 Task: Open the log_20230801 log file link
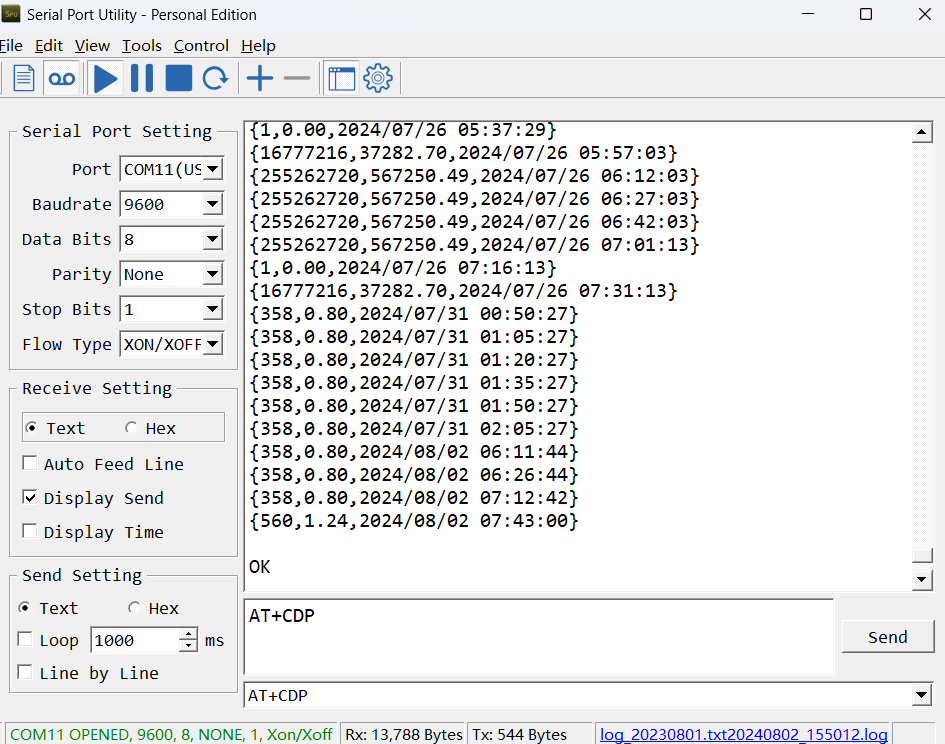[744, 734]
